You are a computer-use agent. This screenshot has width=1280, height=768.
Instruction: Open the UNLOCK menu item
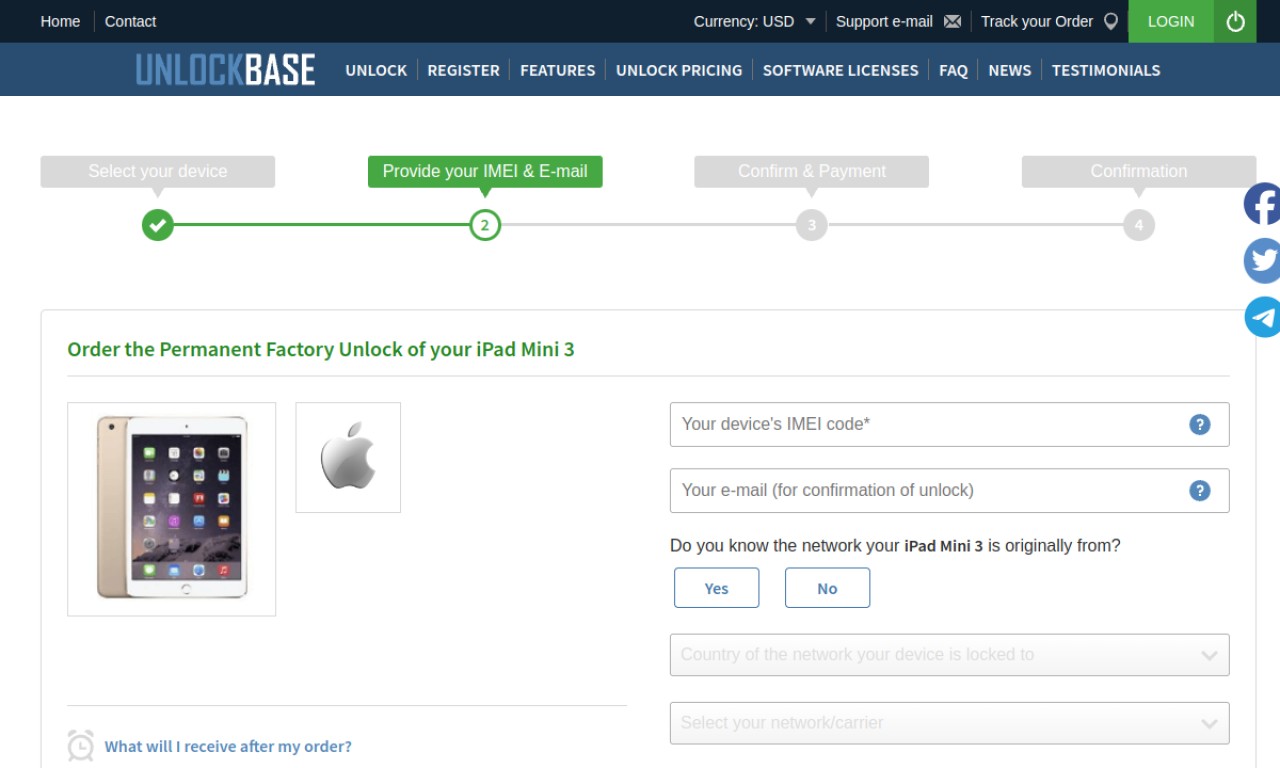(x=376, y=70)
